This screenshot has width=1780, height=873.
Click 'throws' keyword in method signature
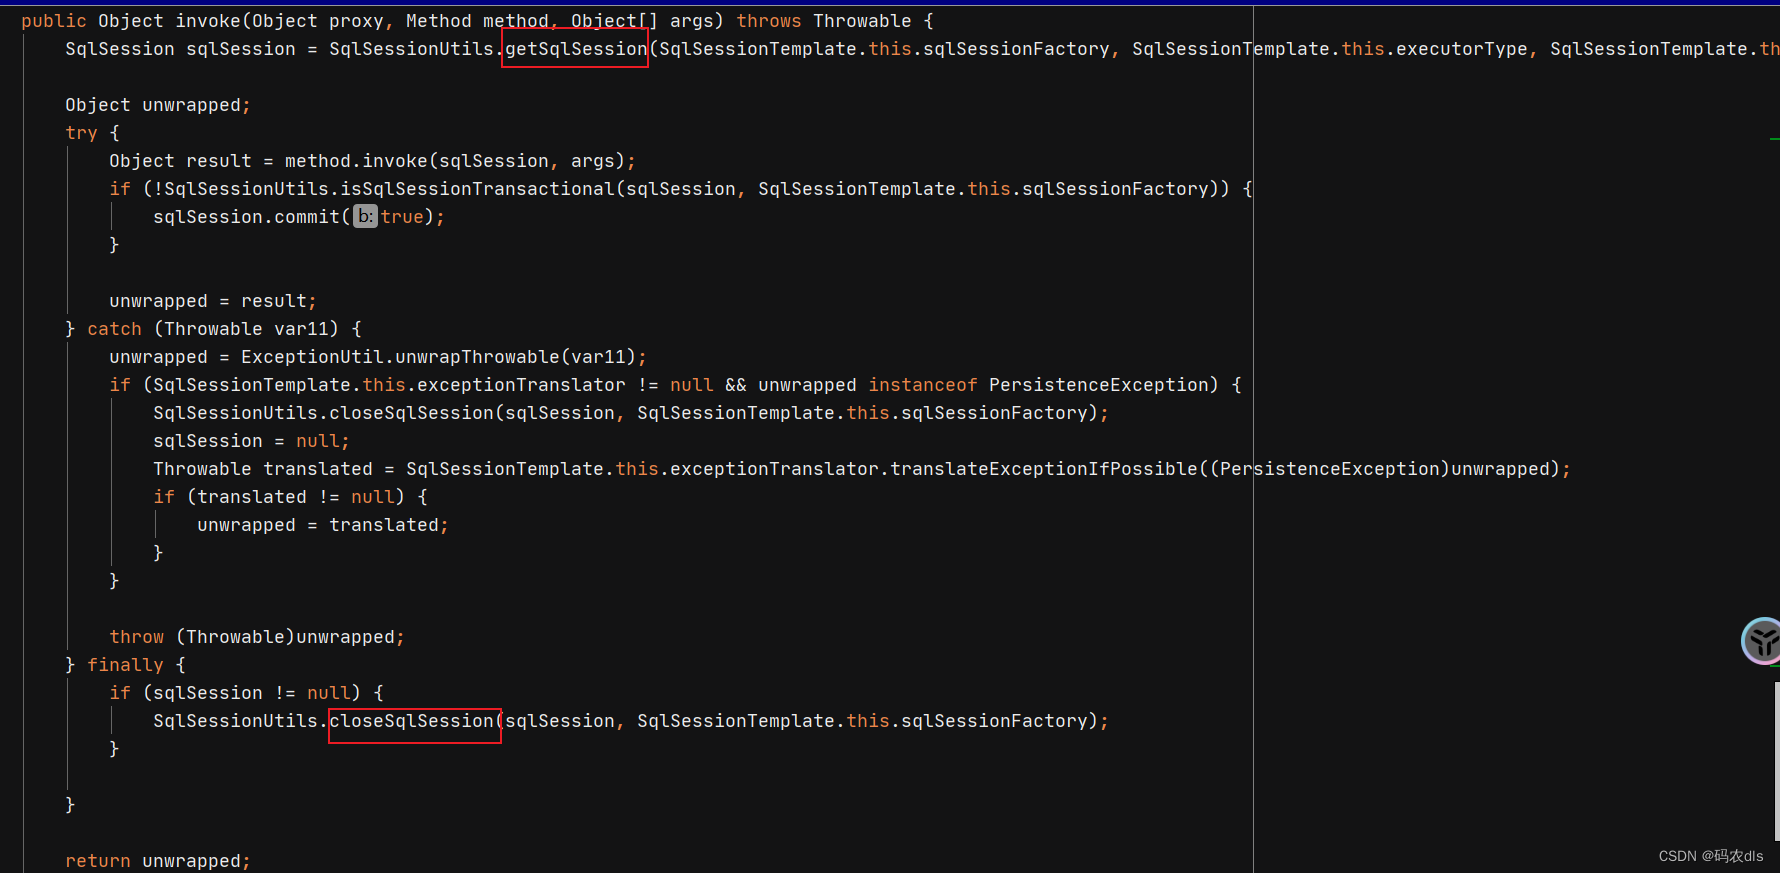pyautogui.click(x=769, y=21)
